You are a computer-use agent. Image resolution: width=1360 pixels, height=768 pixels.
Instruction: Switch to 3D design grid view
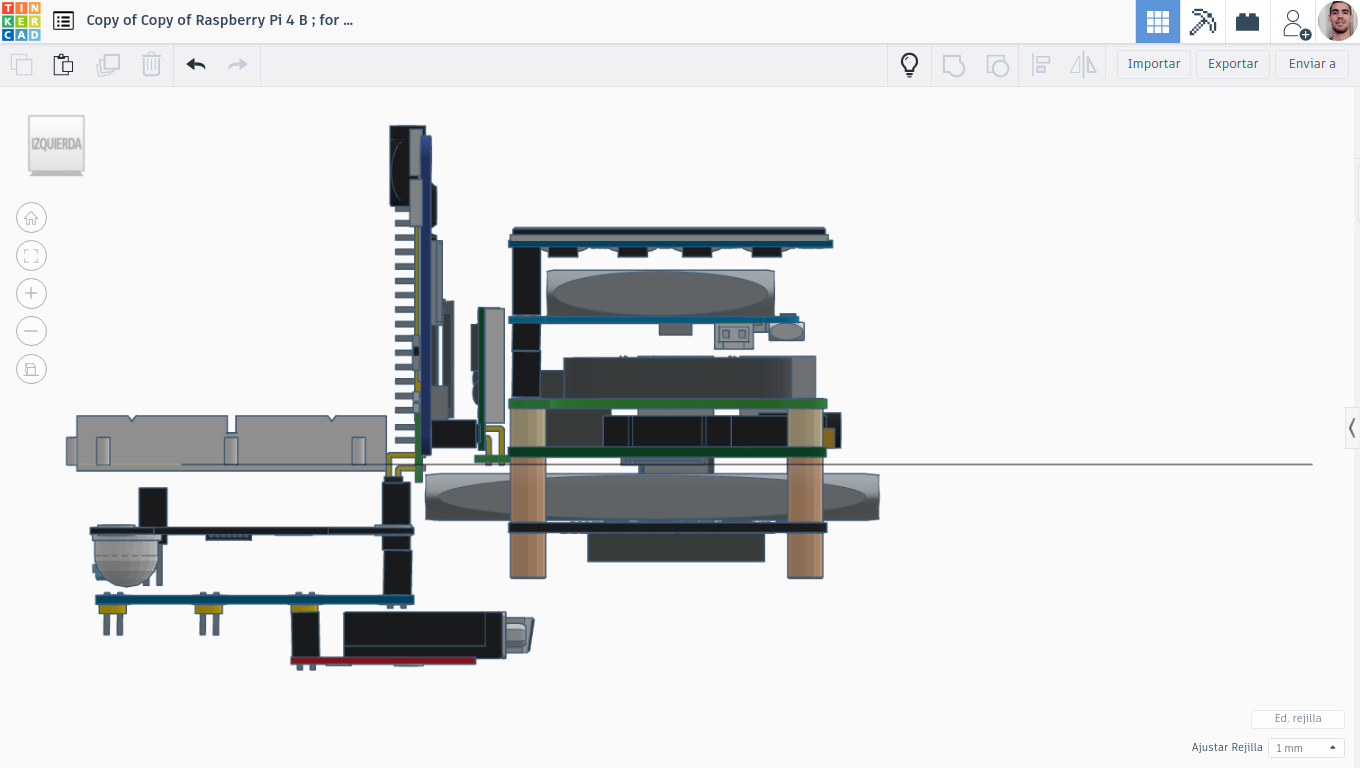click(x=1158, y=21)
